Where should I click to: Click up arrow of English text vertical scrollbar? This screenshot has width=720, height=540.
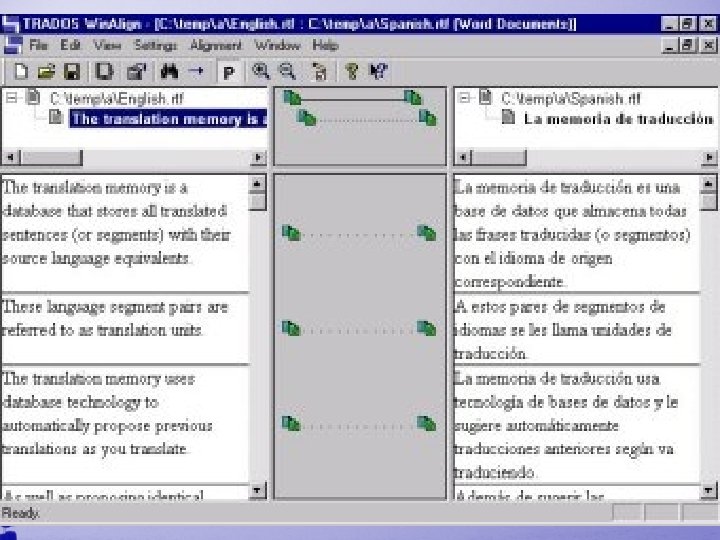coord(257,184)
